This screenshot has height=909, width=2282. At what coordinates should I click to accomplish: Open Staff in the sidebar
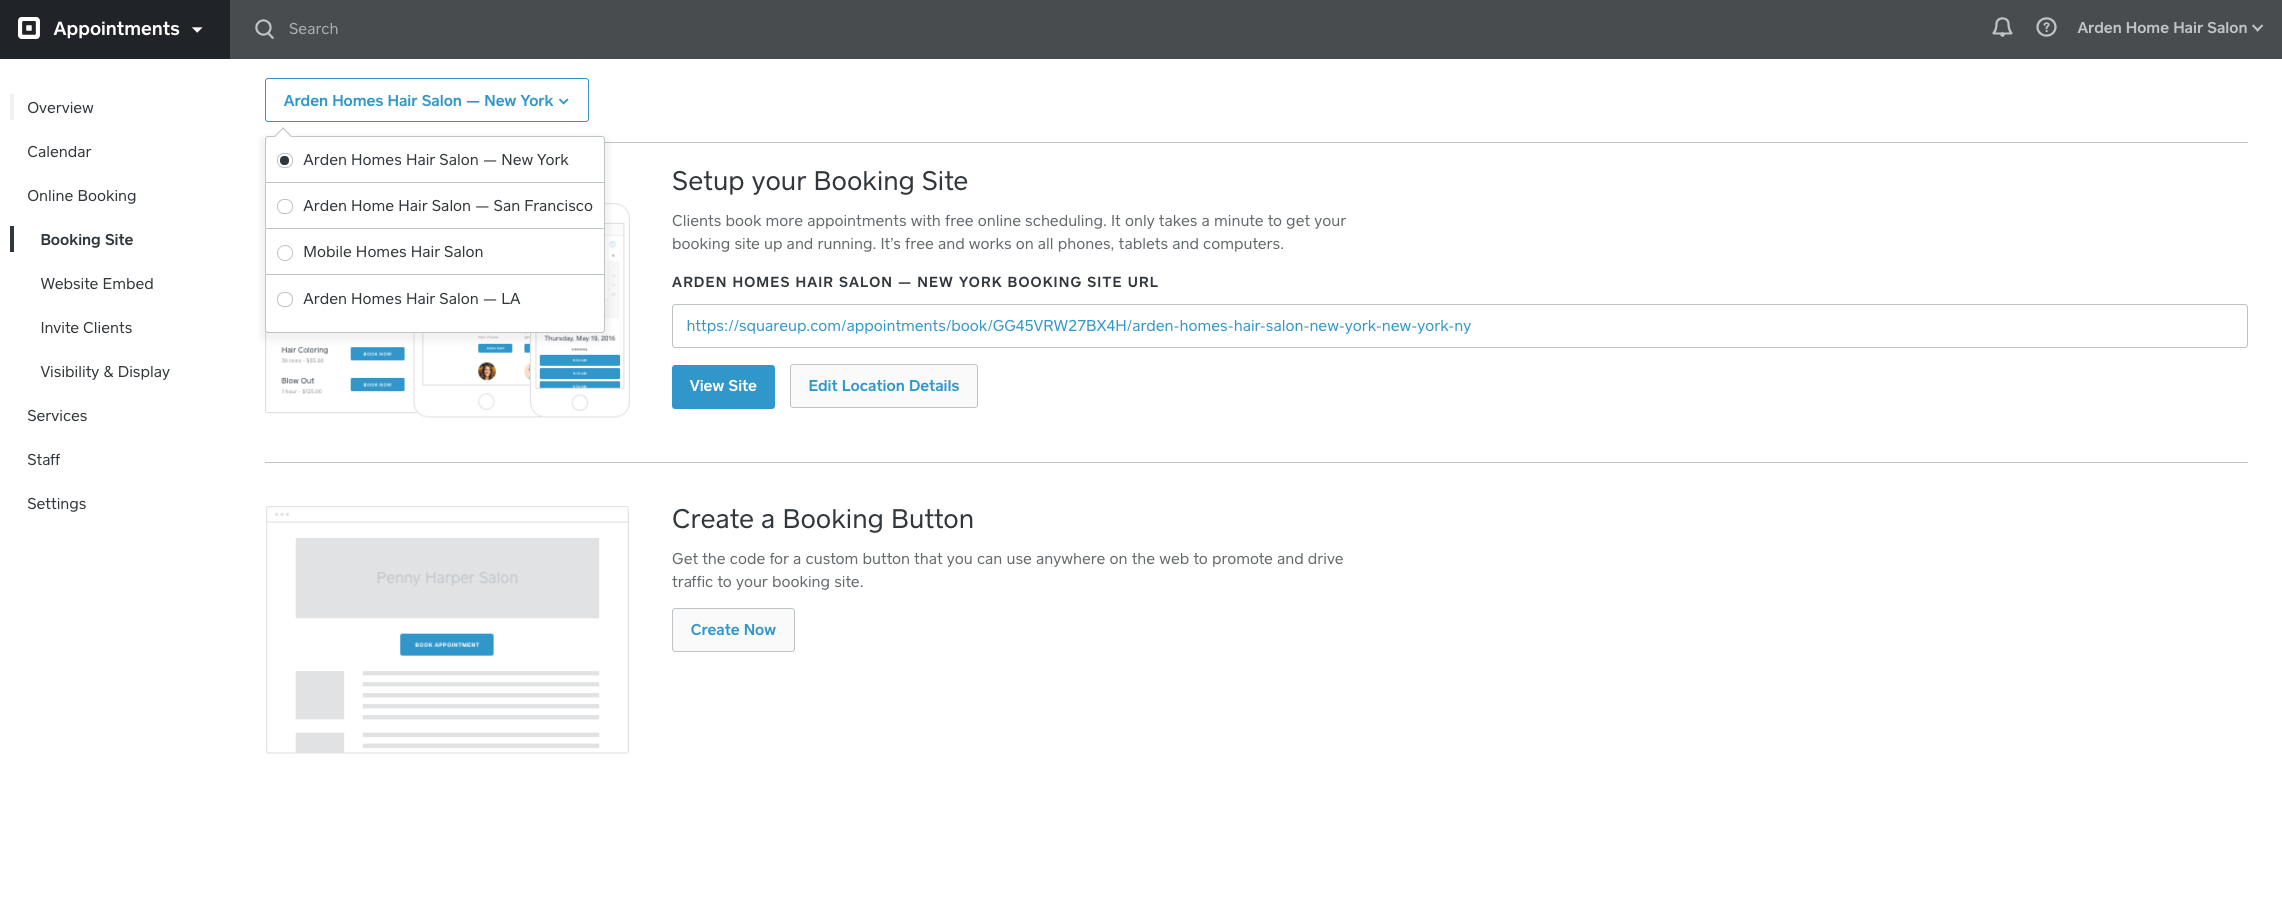pyautogui.click(x=44, y=460)
